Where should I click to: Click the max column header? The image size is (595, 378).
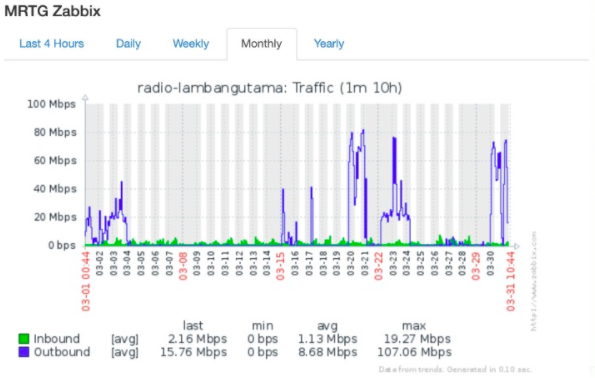(414, 326)
